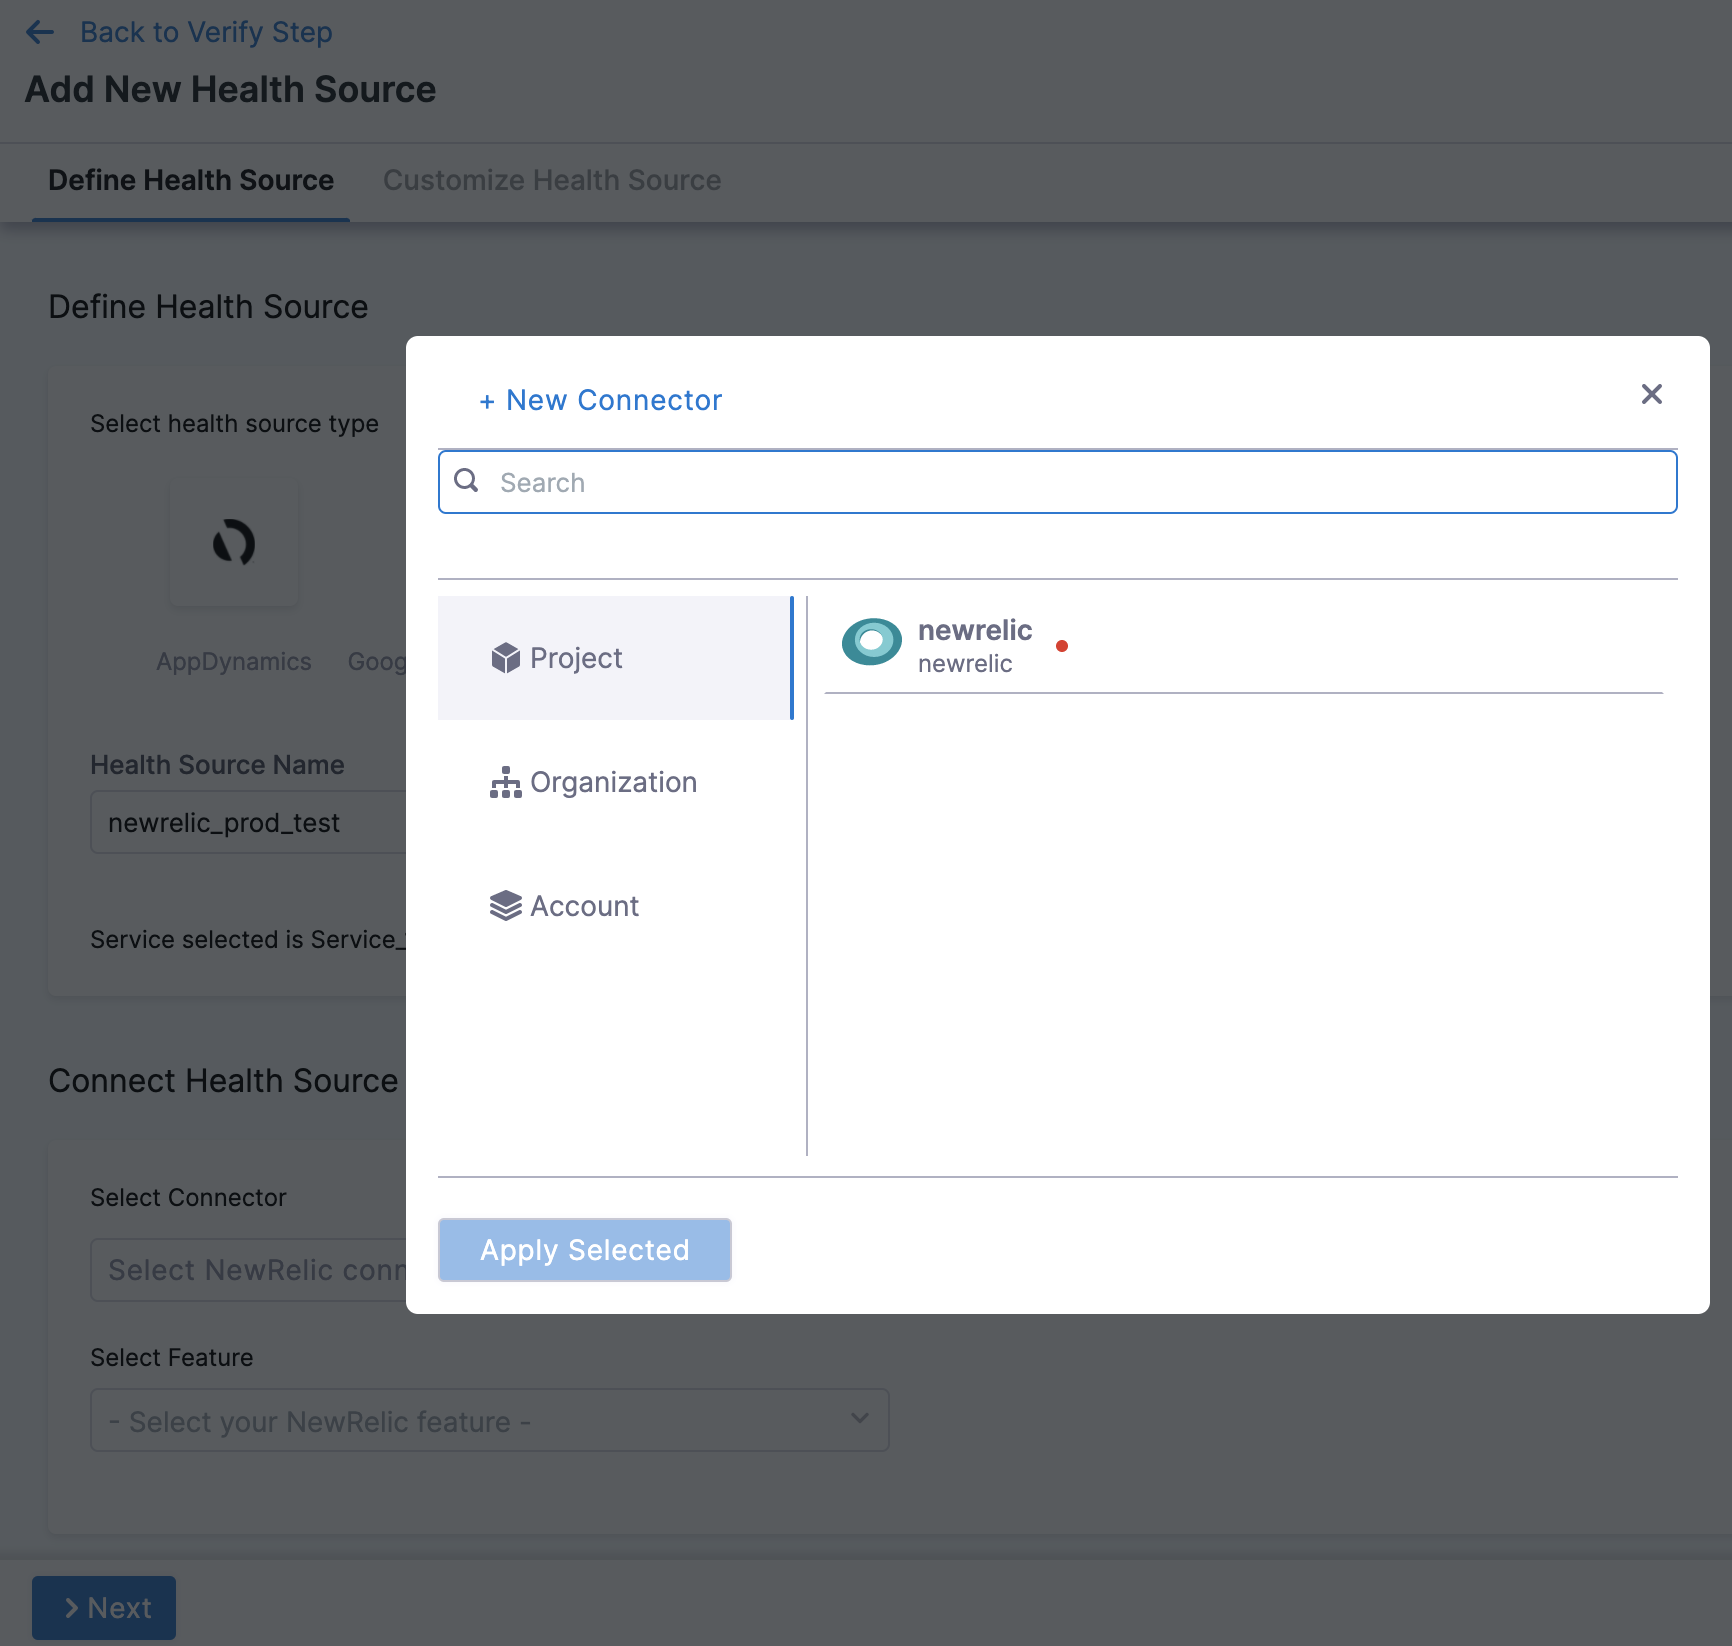Click the Project cube icon
Image resolution: width=1732 pixels, height=1646 pixels.
point(505,658)
